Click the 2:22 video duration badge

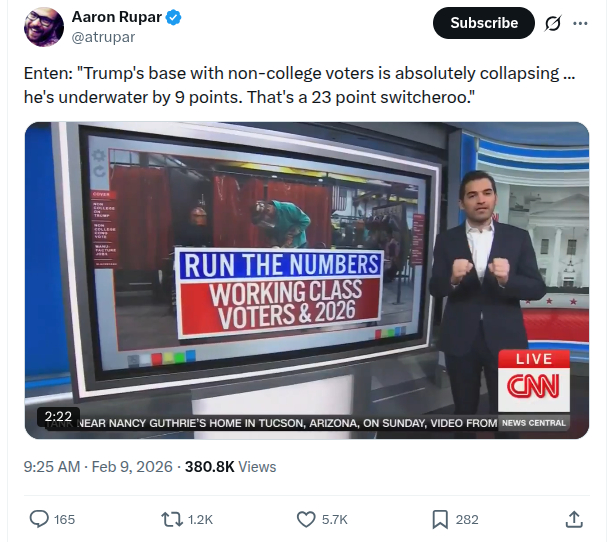pos(56,415)
